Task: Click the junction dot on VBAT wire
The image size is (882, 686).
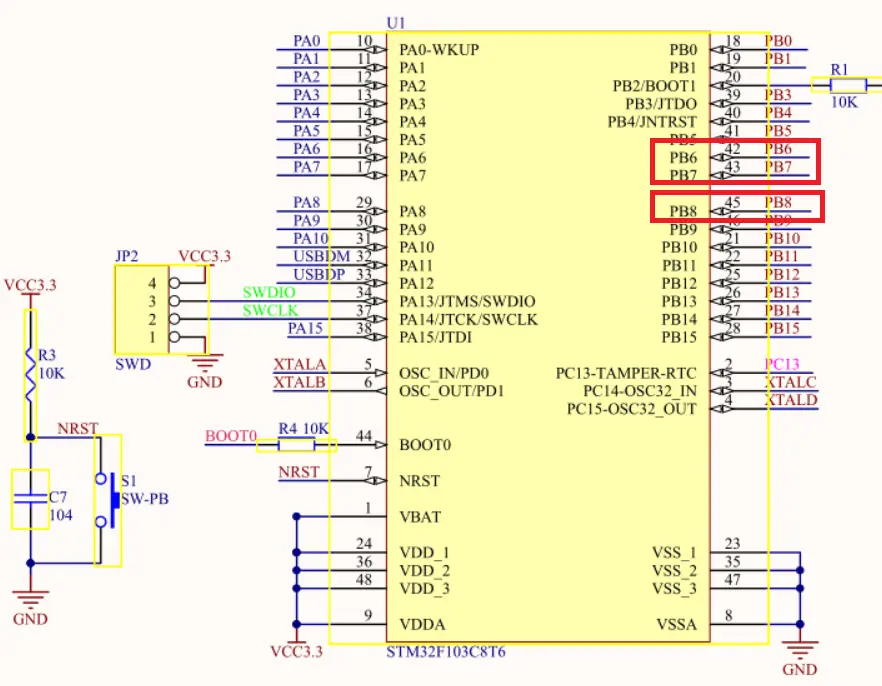Action: (296, 516)
